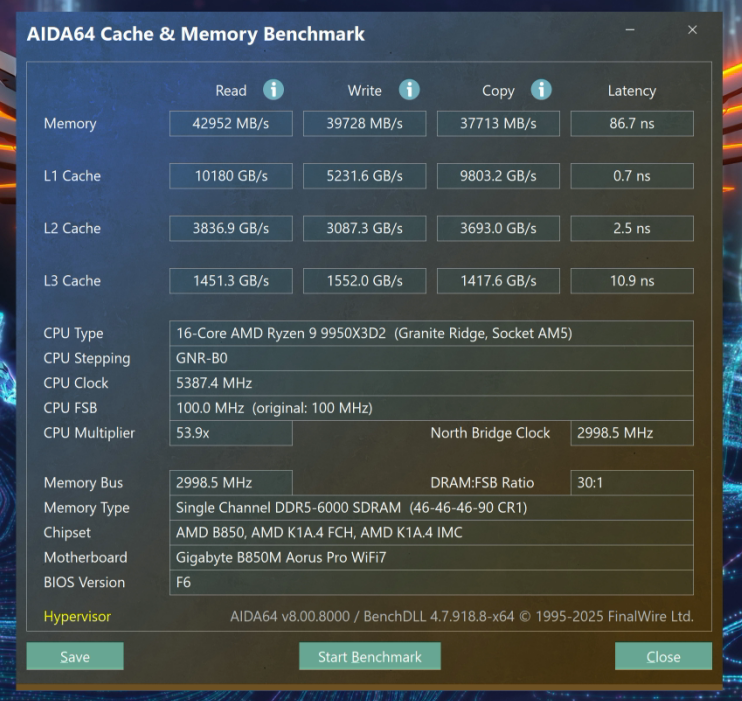Select the L1 Cache latency 0.7 ns
Viewport: 742px width, 701px height.
[x=632, y=176]
